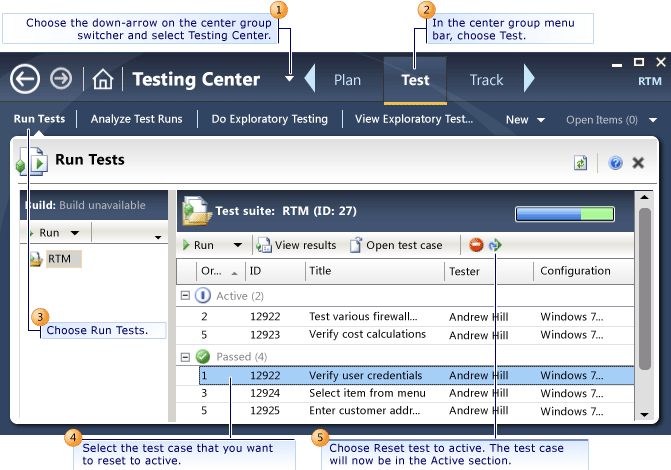Click the red Block test icon
The width and height of the screenshot is (671, 470).
pyautogui.click(x=476, y=245)
